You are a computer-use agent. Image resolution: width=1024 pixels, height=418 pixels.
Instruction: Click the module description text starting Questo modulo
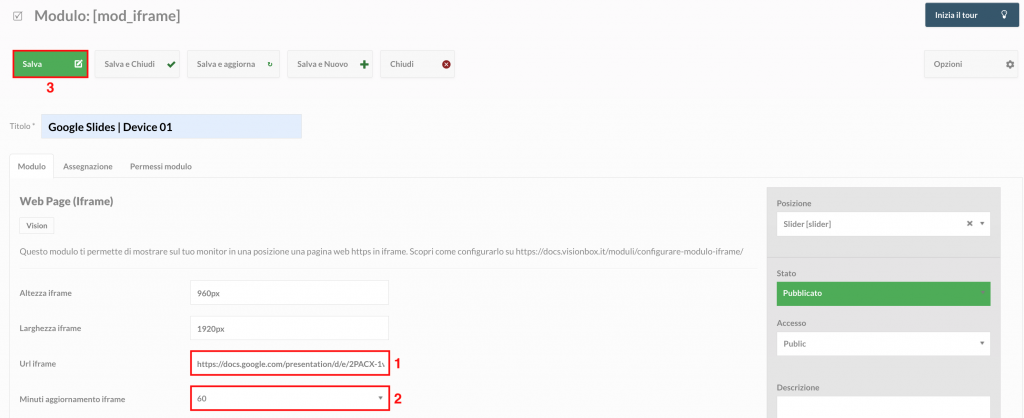(381, 251)
